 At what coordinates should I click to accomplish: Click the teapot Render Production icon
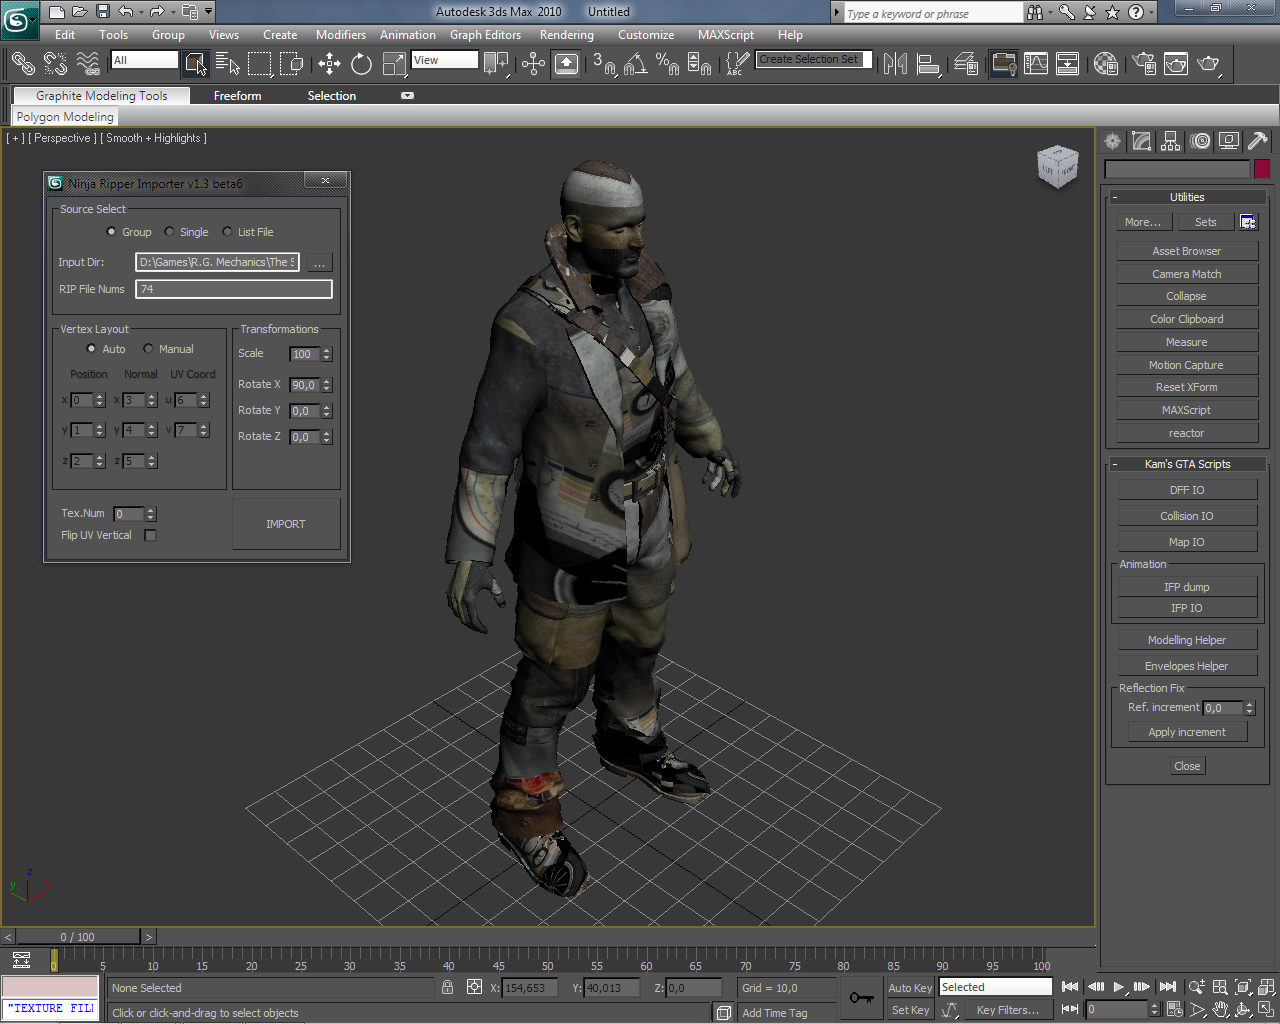1209,64
